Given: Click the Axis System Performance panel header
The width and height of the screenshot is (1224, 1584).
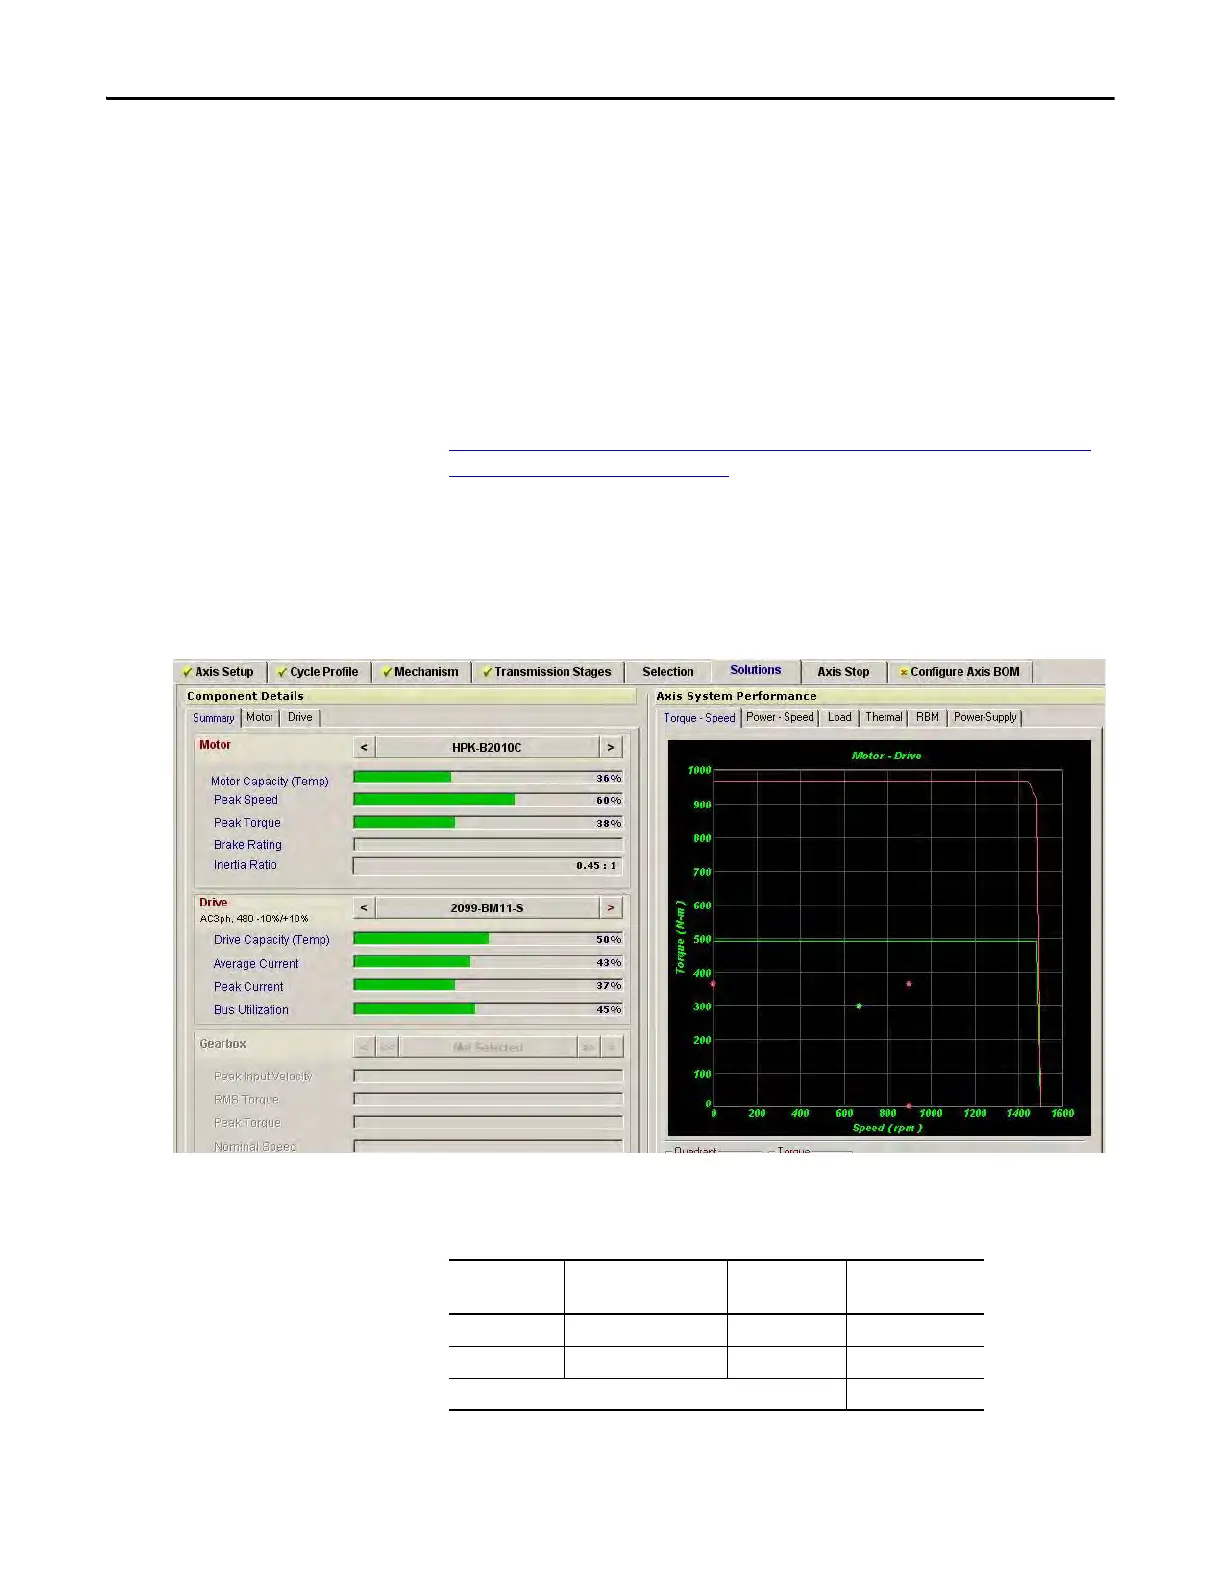Looking at the screenshot, I should click(x=877, y=696).
